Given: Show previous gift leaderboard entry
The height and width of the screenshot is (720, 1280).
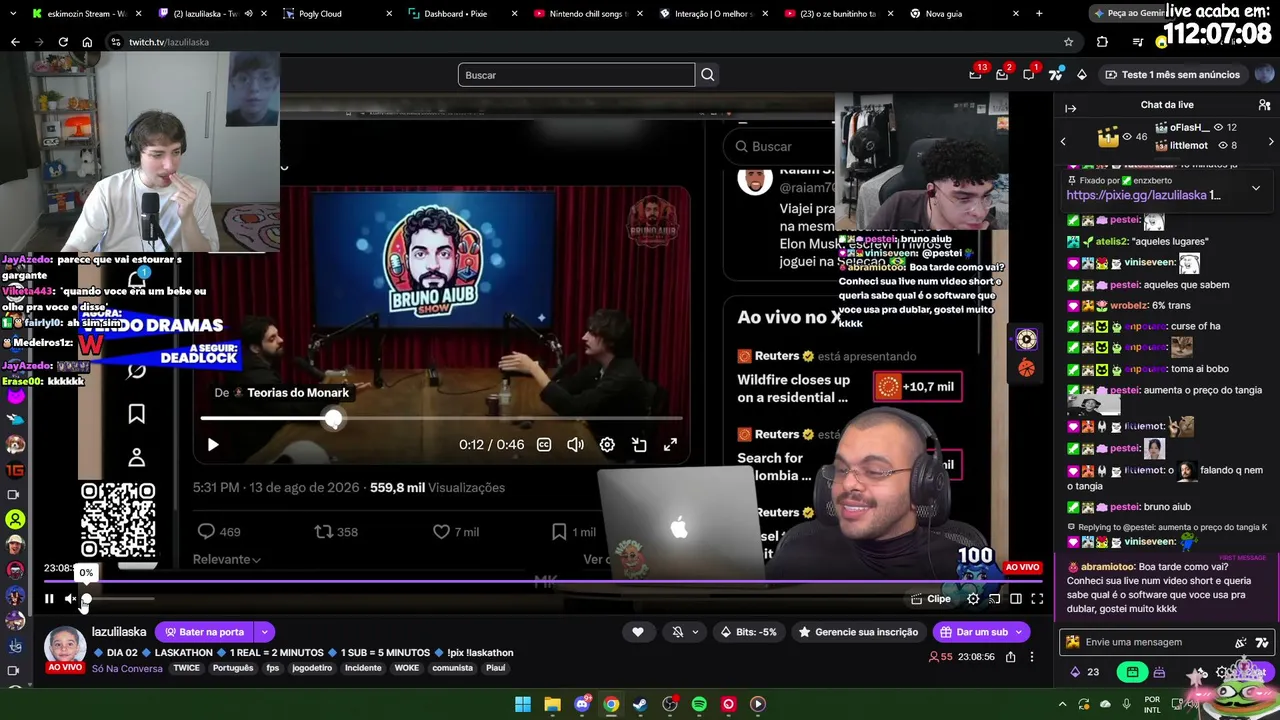Looking at the screenshot, I should tap(1063, 141).
